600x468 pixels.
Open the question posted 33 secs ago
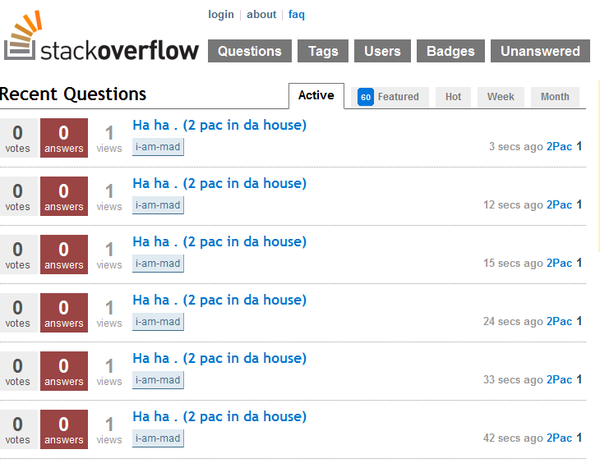tap(220, 359)
